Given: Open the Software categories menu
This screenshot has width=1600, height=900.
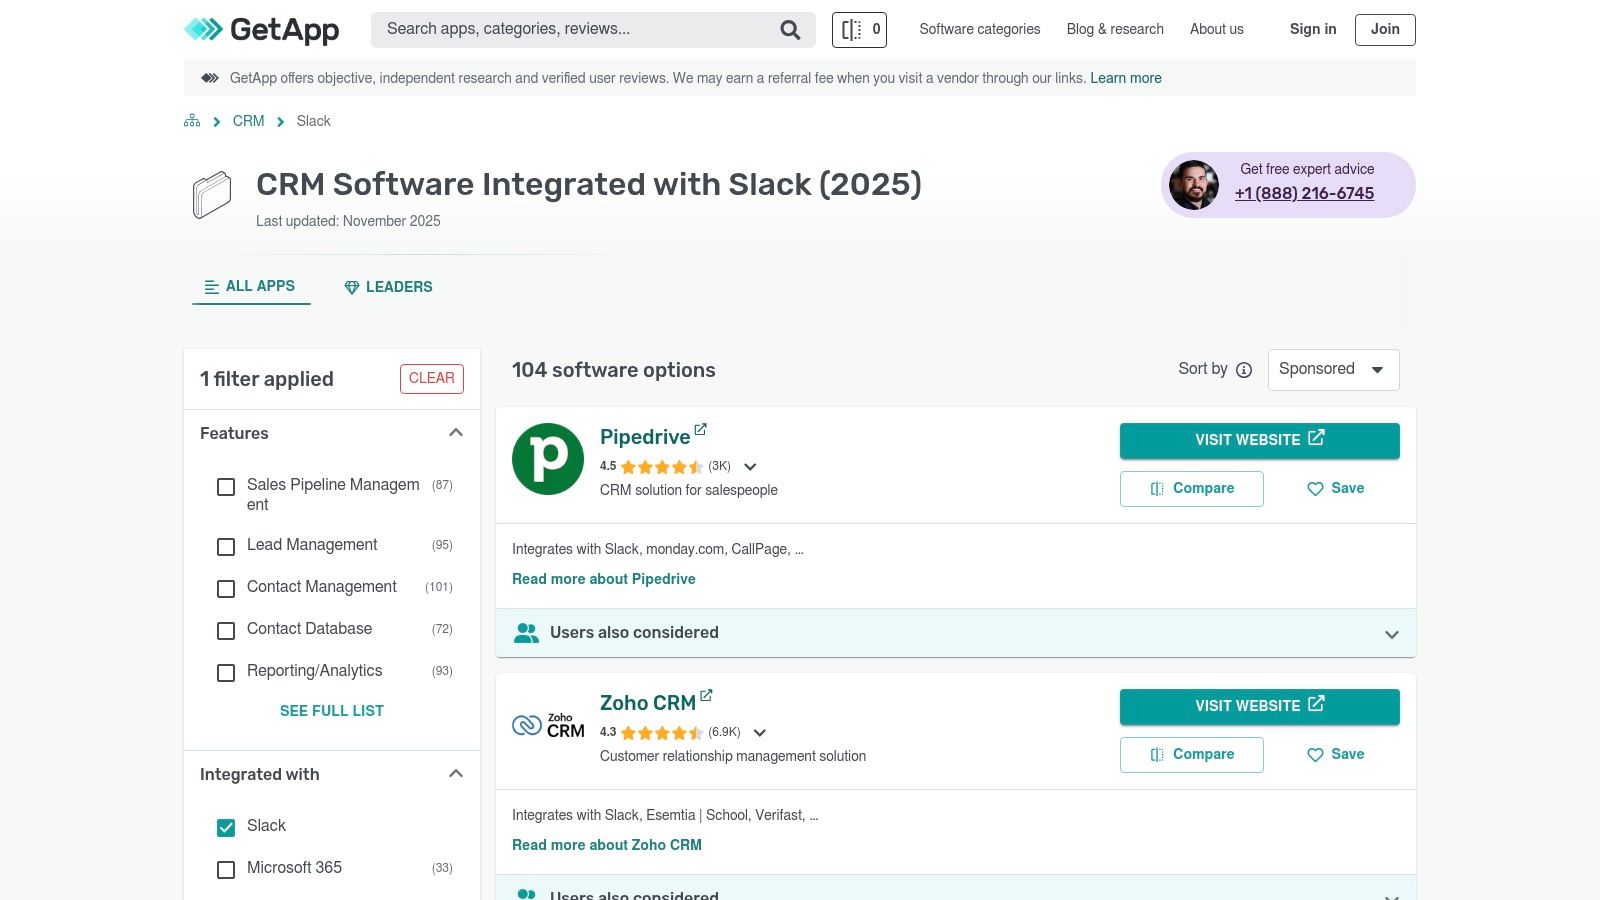Looking at the screenshot, I should (x=979, y=29).
